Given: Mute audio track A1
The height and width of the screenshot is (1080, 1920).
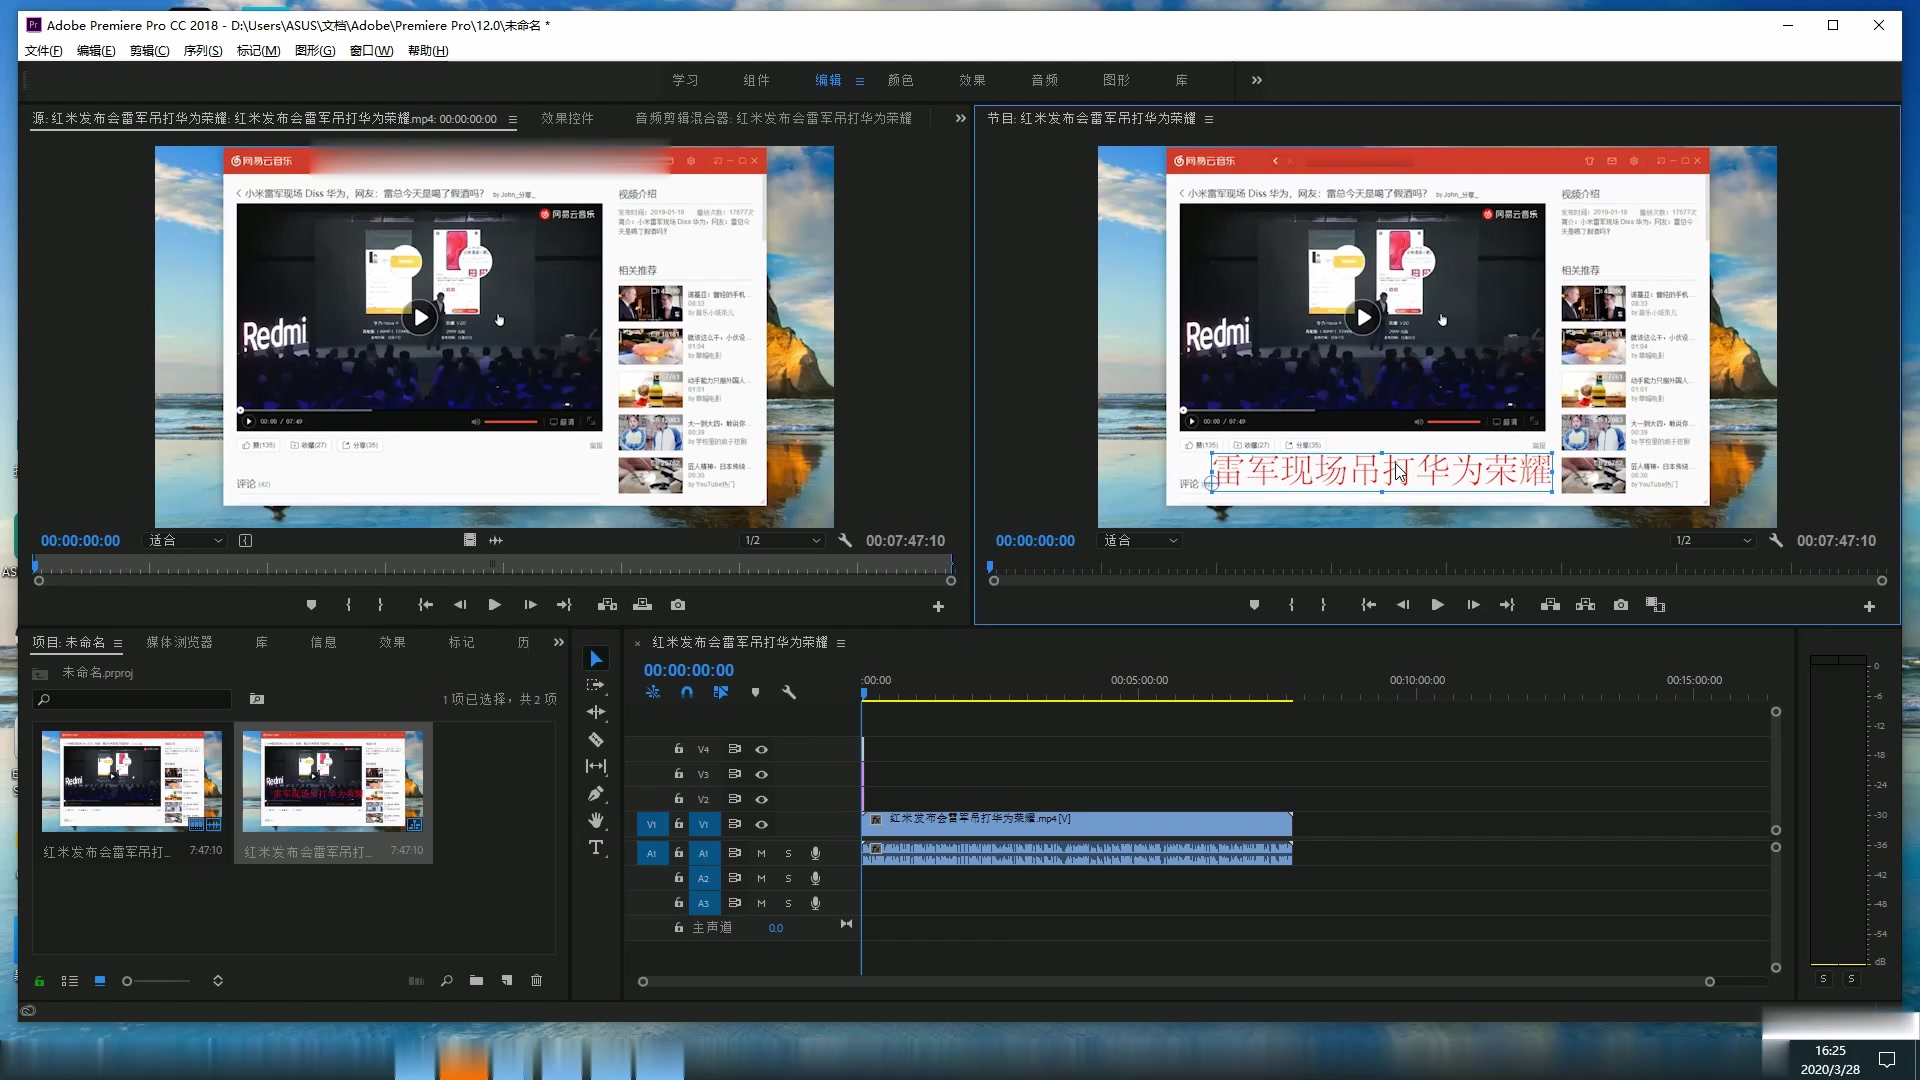Looking at the screenshot, I should (761, 853).
